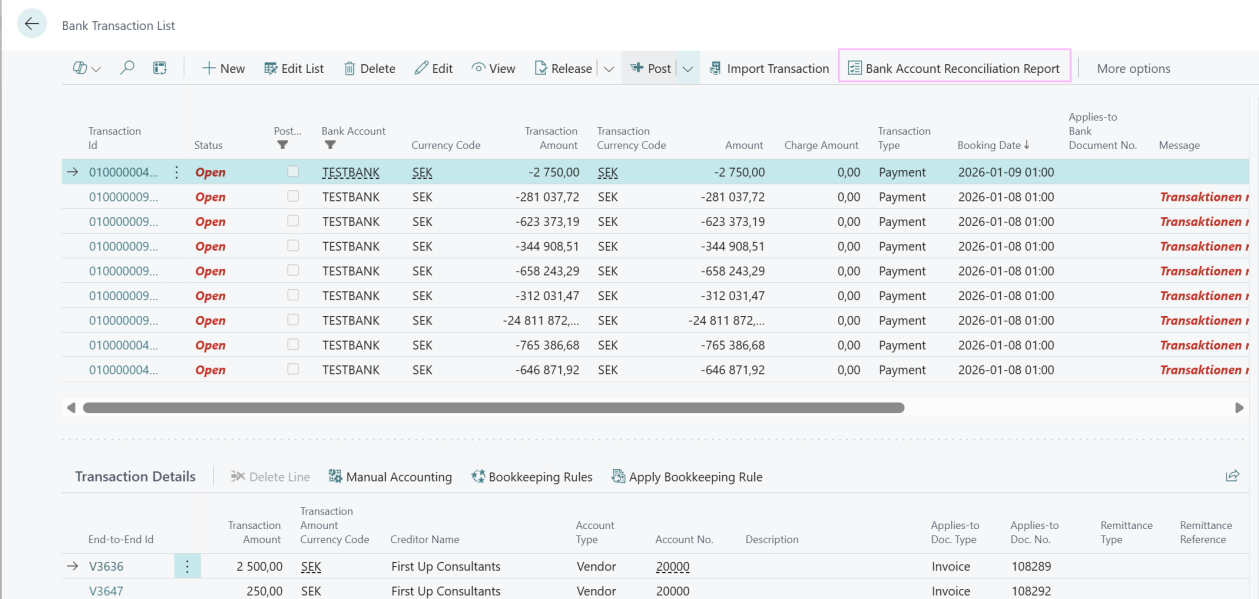Click the Post action

[x=650, y=68]
